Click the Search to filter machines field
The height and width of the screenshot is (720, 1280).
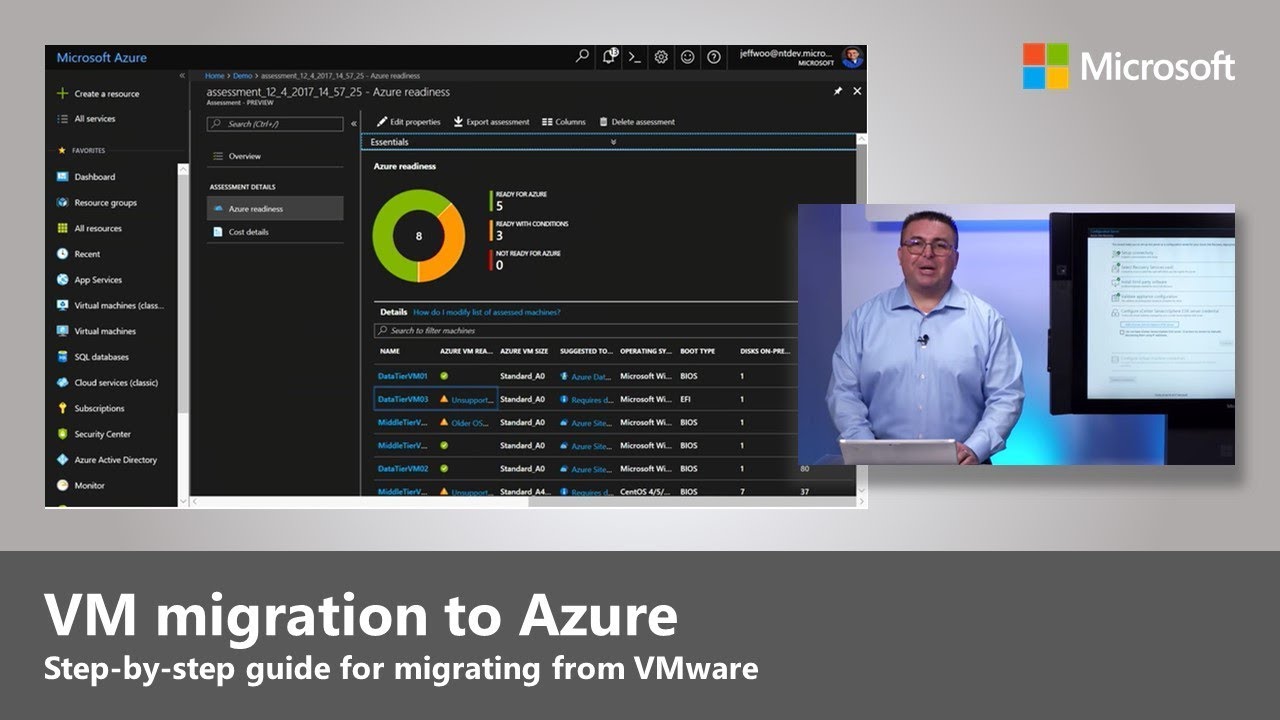click(585, 330)
